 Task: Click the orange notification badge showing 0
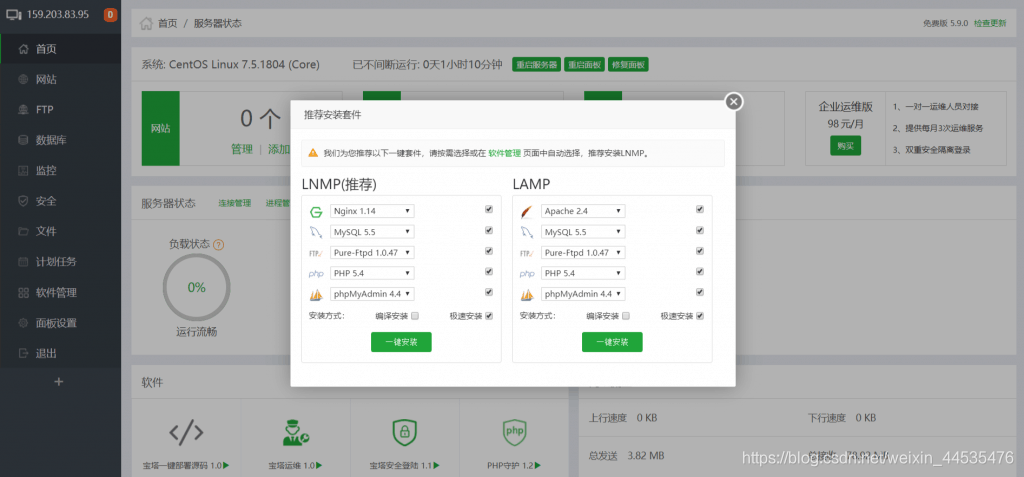(x=110, y=14)
